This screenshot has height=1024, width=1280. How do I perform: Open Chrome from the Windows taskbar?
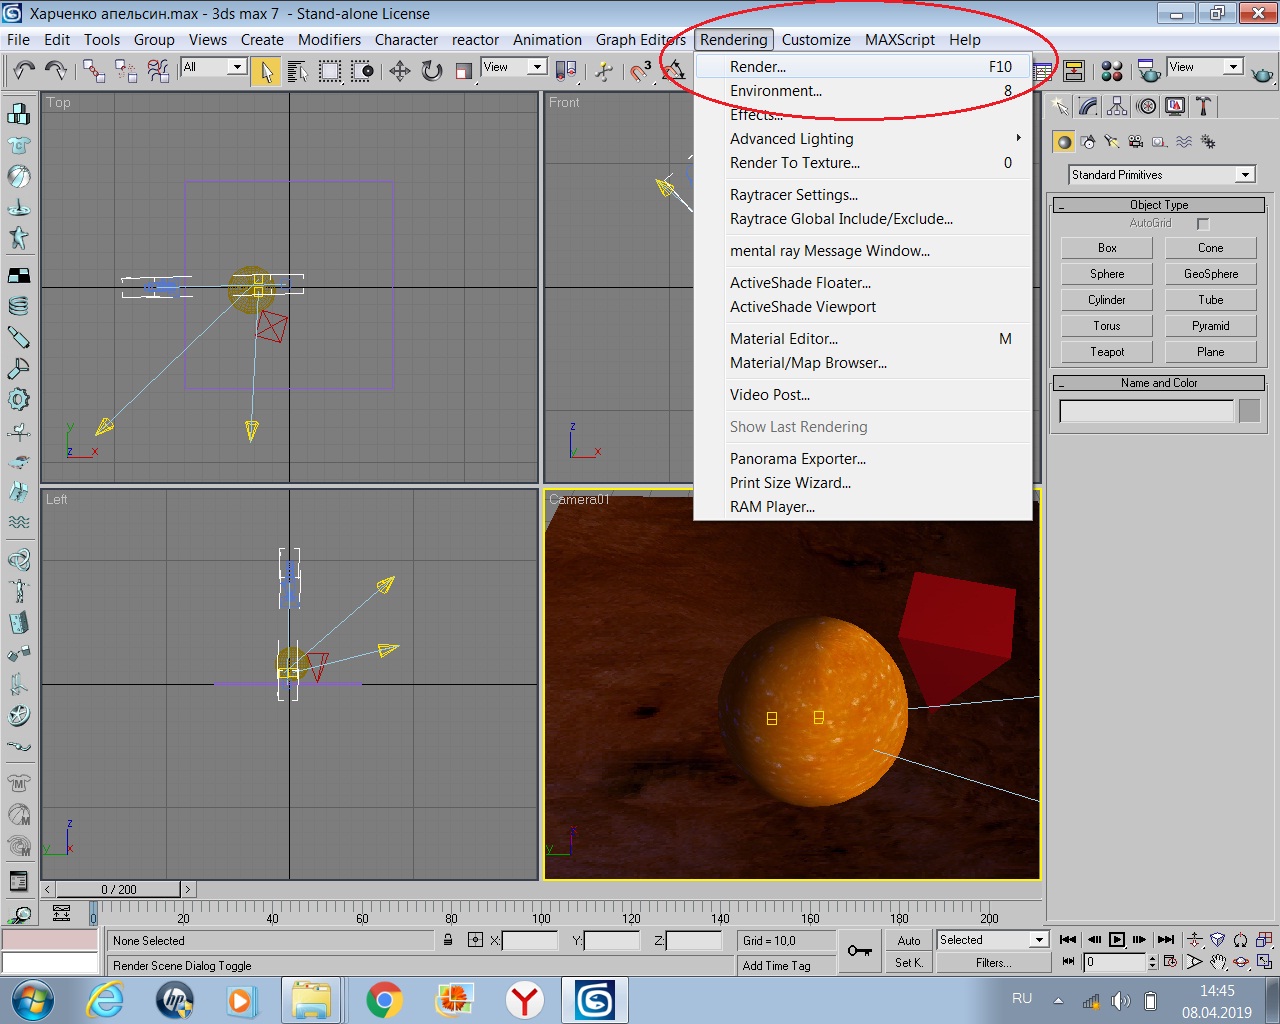pyautogui.click(x=384, y=1000)
